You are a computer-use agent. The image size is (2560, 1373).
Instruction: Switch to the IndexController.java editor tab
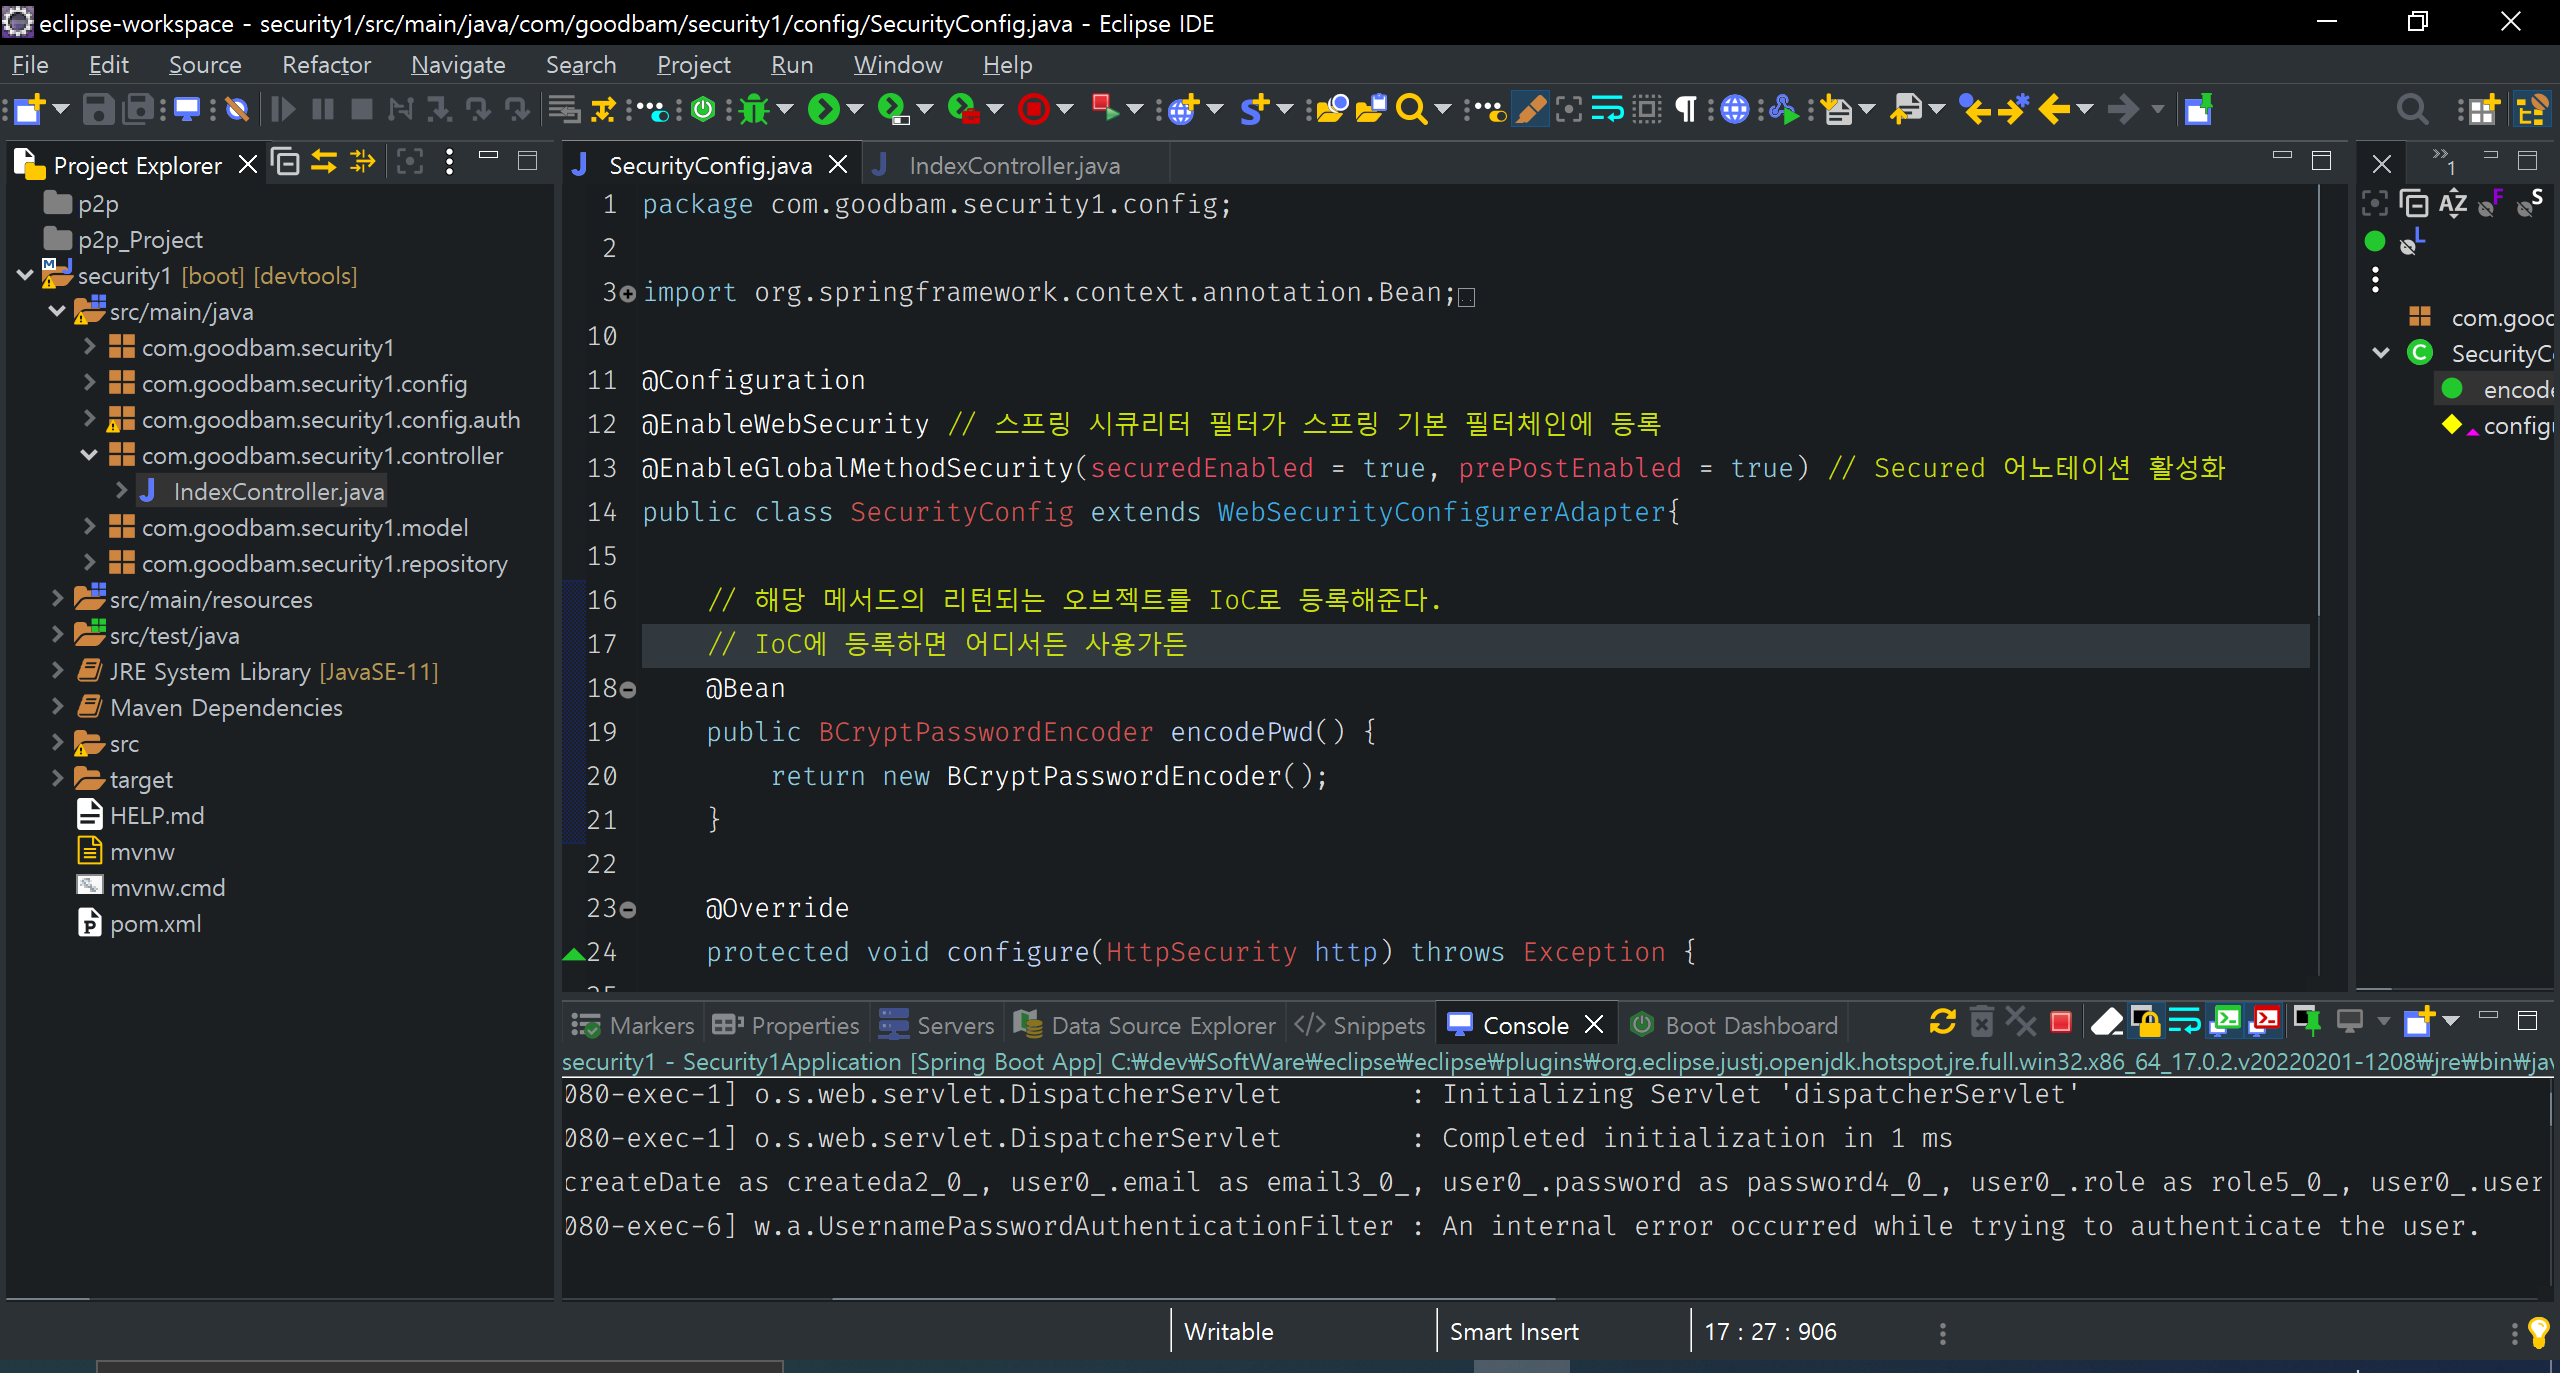click(x=1013, y=165)
